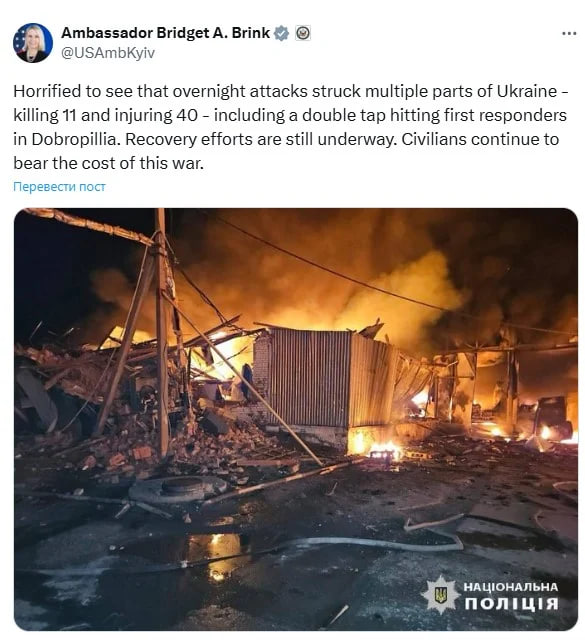
Task: Click 'bear the cost of this war' text
Action: click(x=108, y=163)
